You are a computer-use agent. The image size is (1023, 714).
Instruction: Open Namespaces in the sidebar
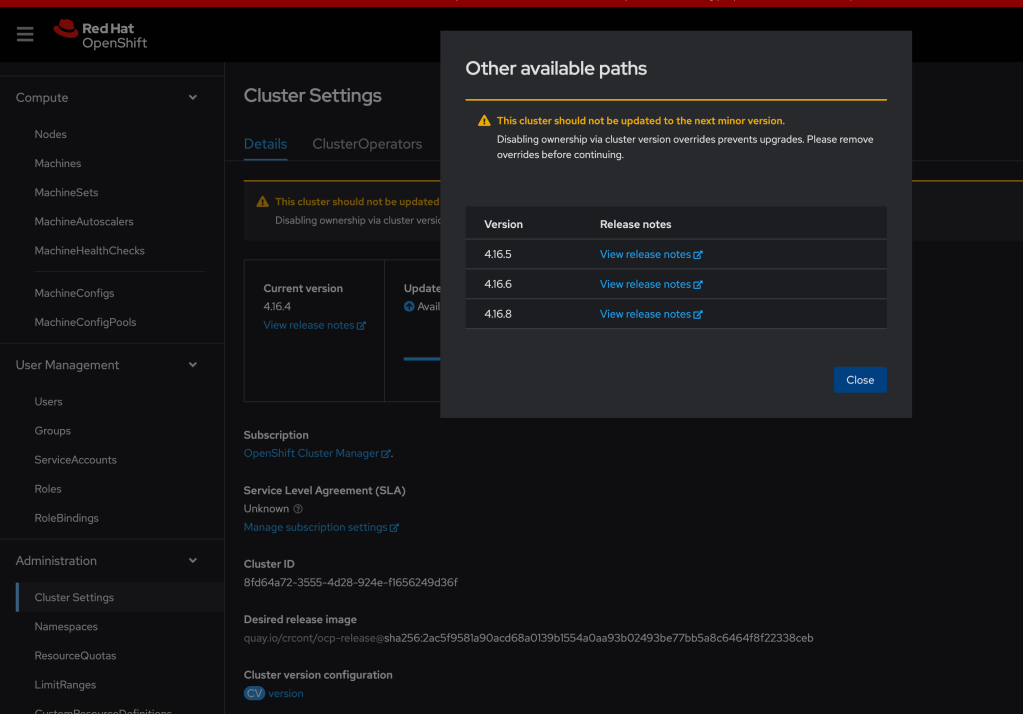(66, 627)
